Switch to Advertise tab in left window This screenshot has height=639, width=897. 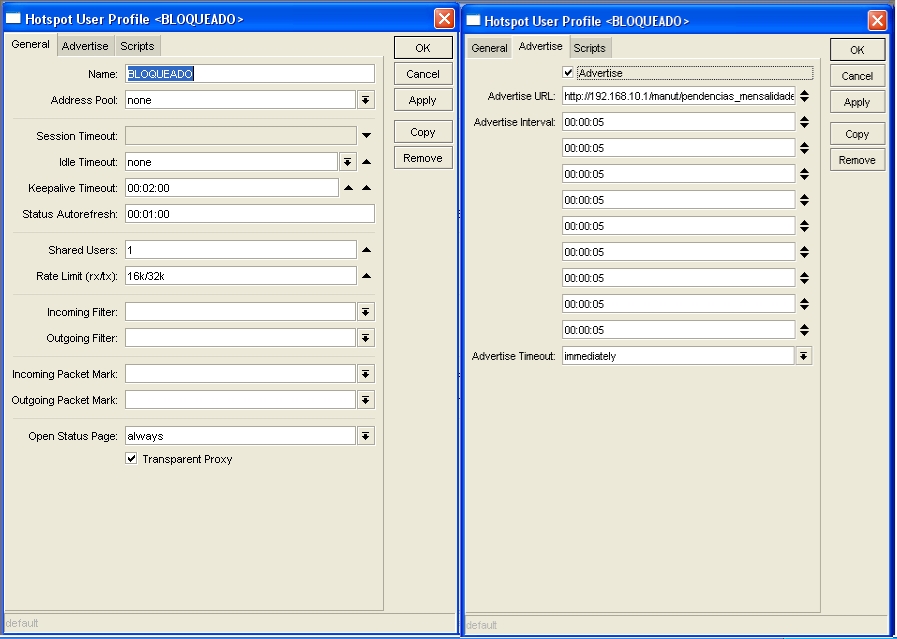85,46
